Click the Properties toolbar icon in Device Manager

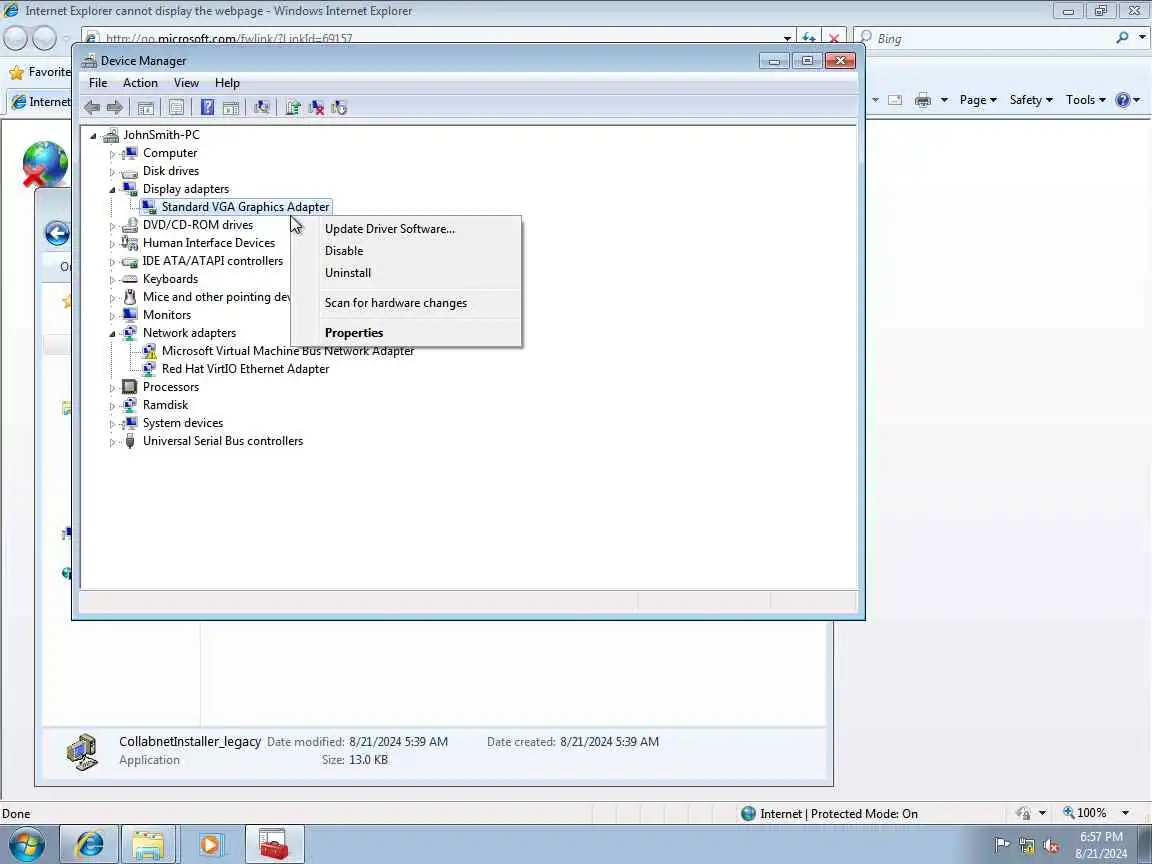(176, 108)
